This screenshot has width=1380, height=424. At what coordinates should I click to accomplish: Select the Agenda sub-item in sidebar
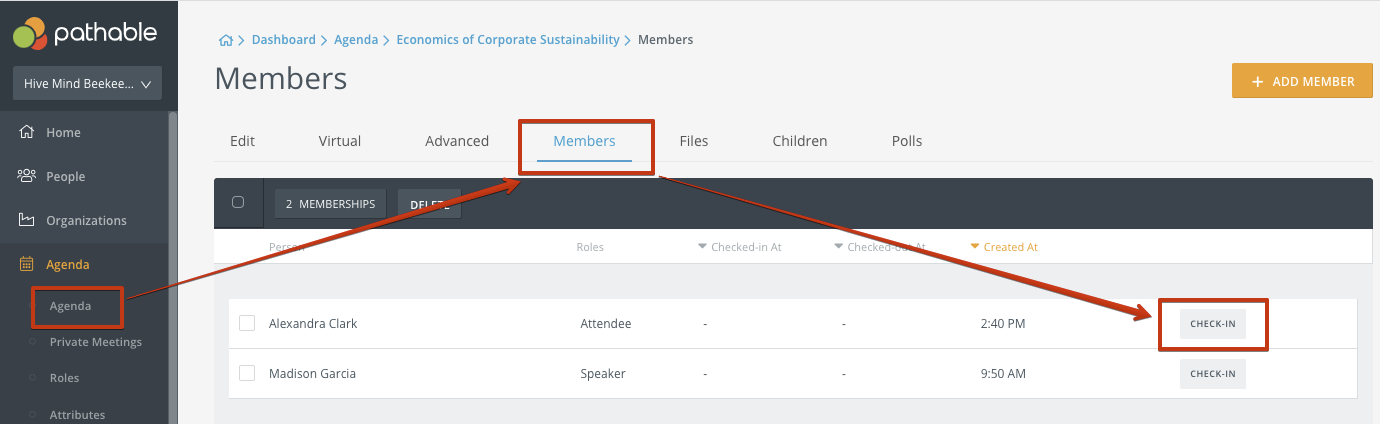point(70,306)
